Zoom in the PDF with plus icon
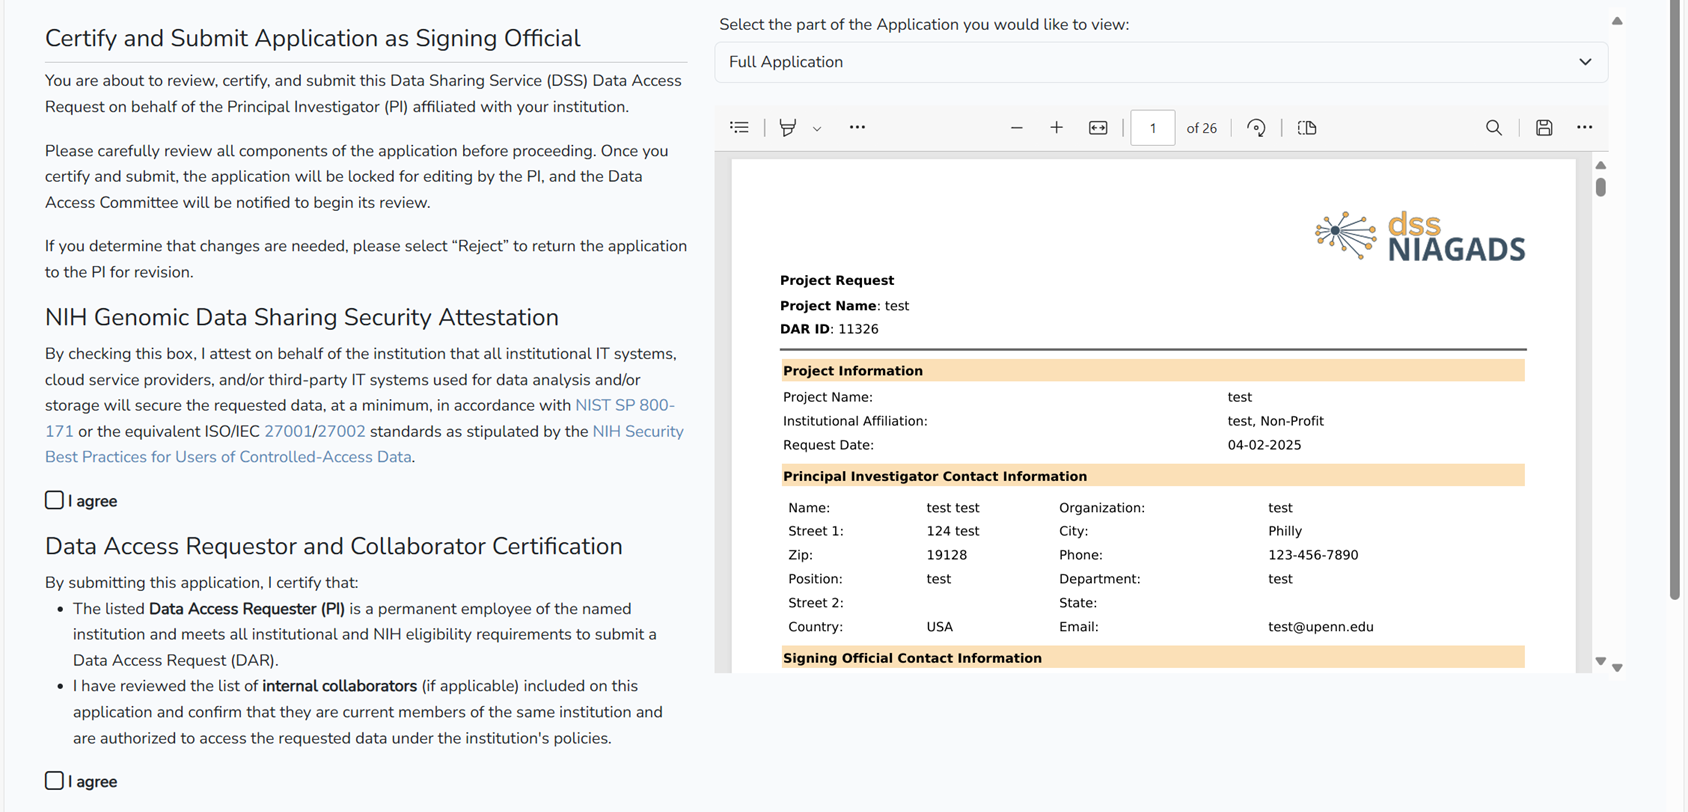This screenshot has width=1688, height=812. (x=1056, y=128)
